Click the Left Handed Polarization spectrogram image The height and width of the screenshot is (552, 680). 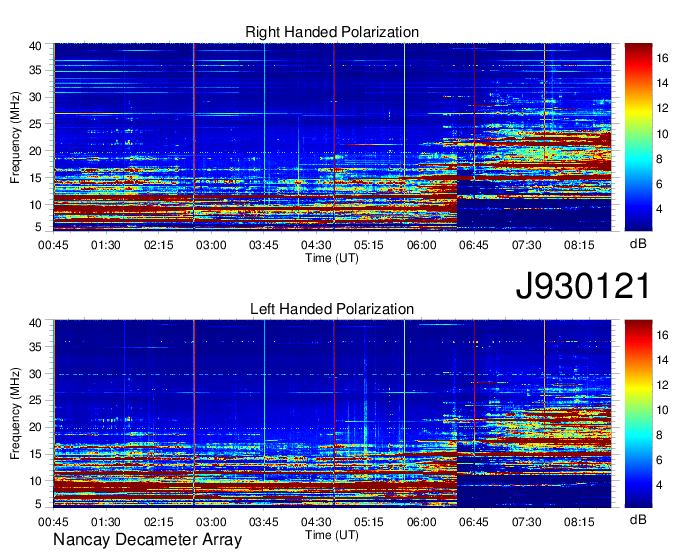pos(332,414)
